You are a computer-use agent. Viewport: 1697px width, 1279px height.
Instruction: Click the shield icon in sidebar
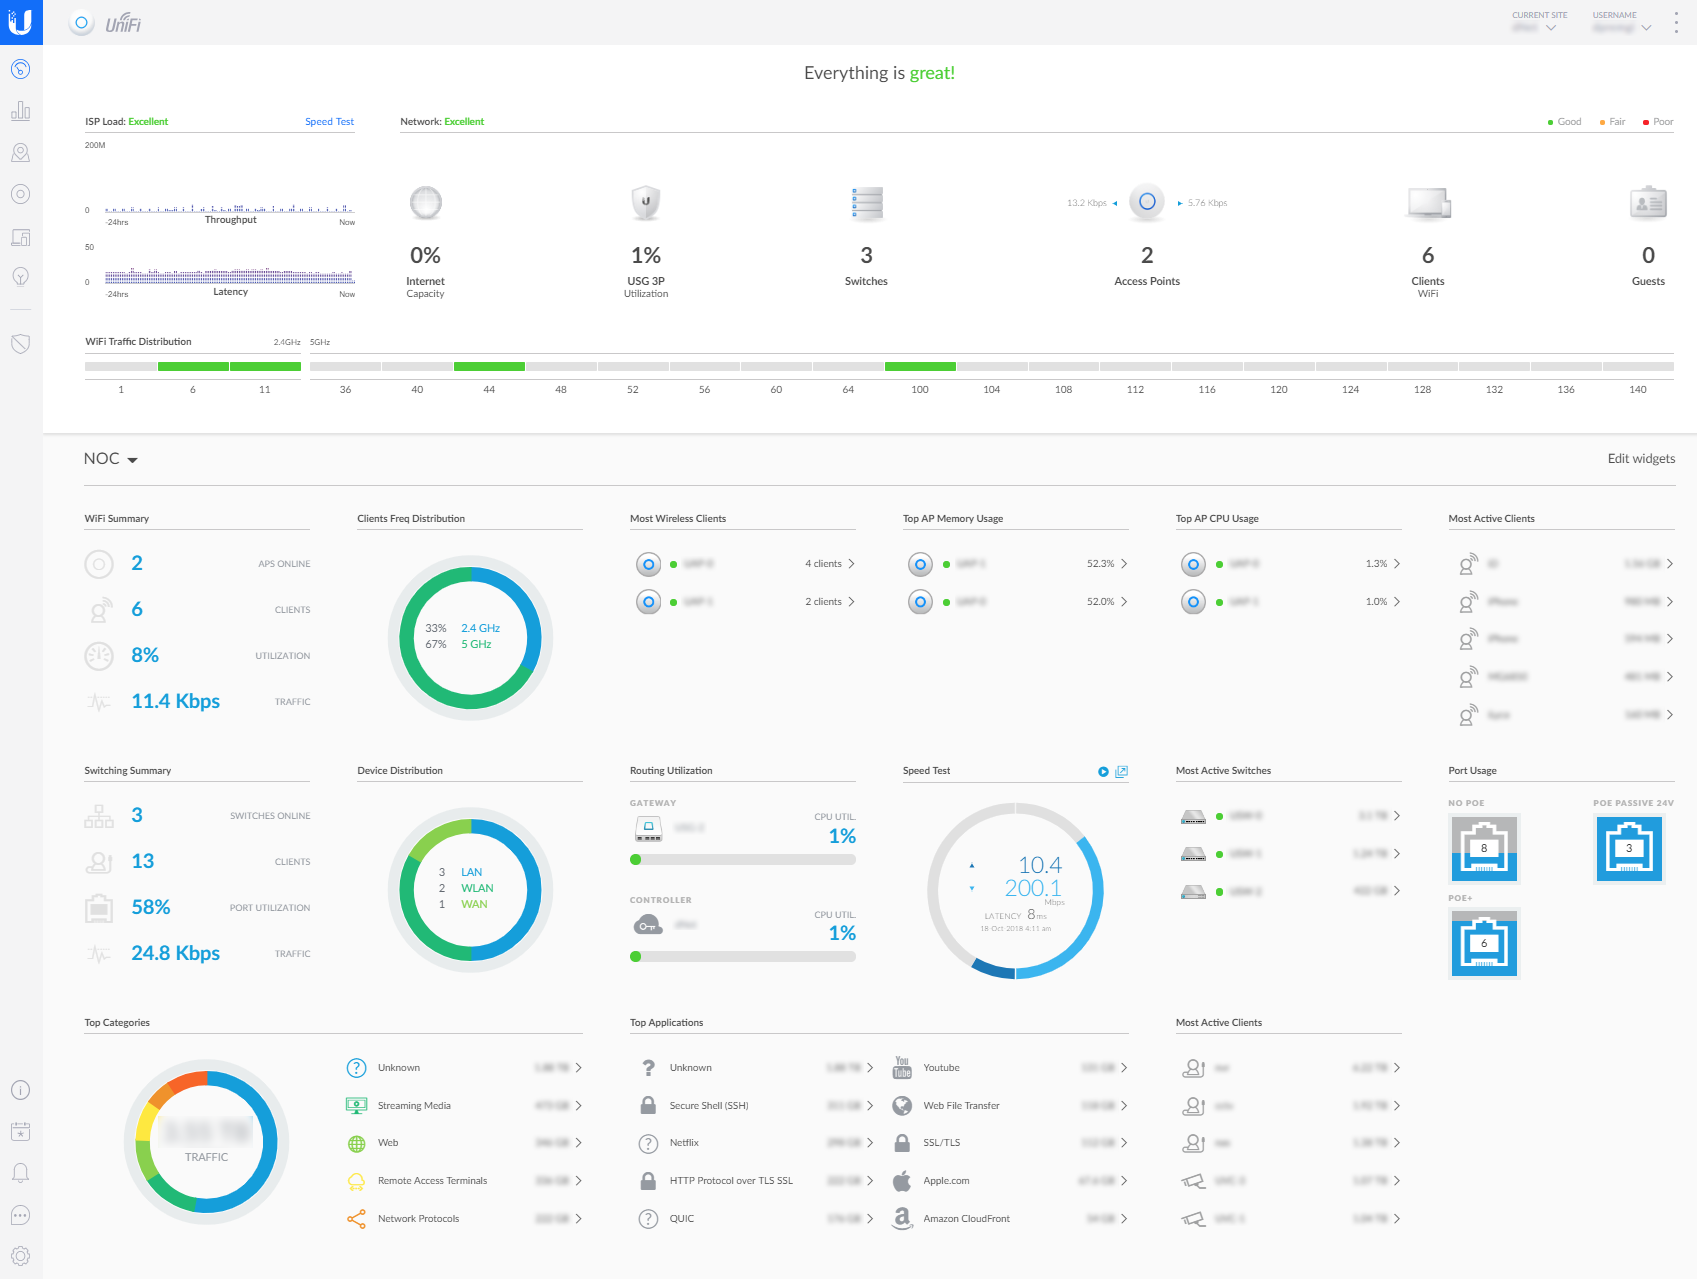[x=21, y=344]
